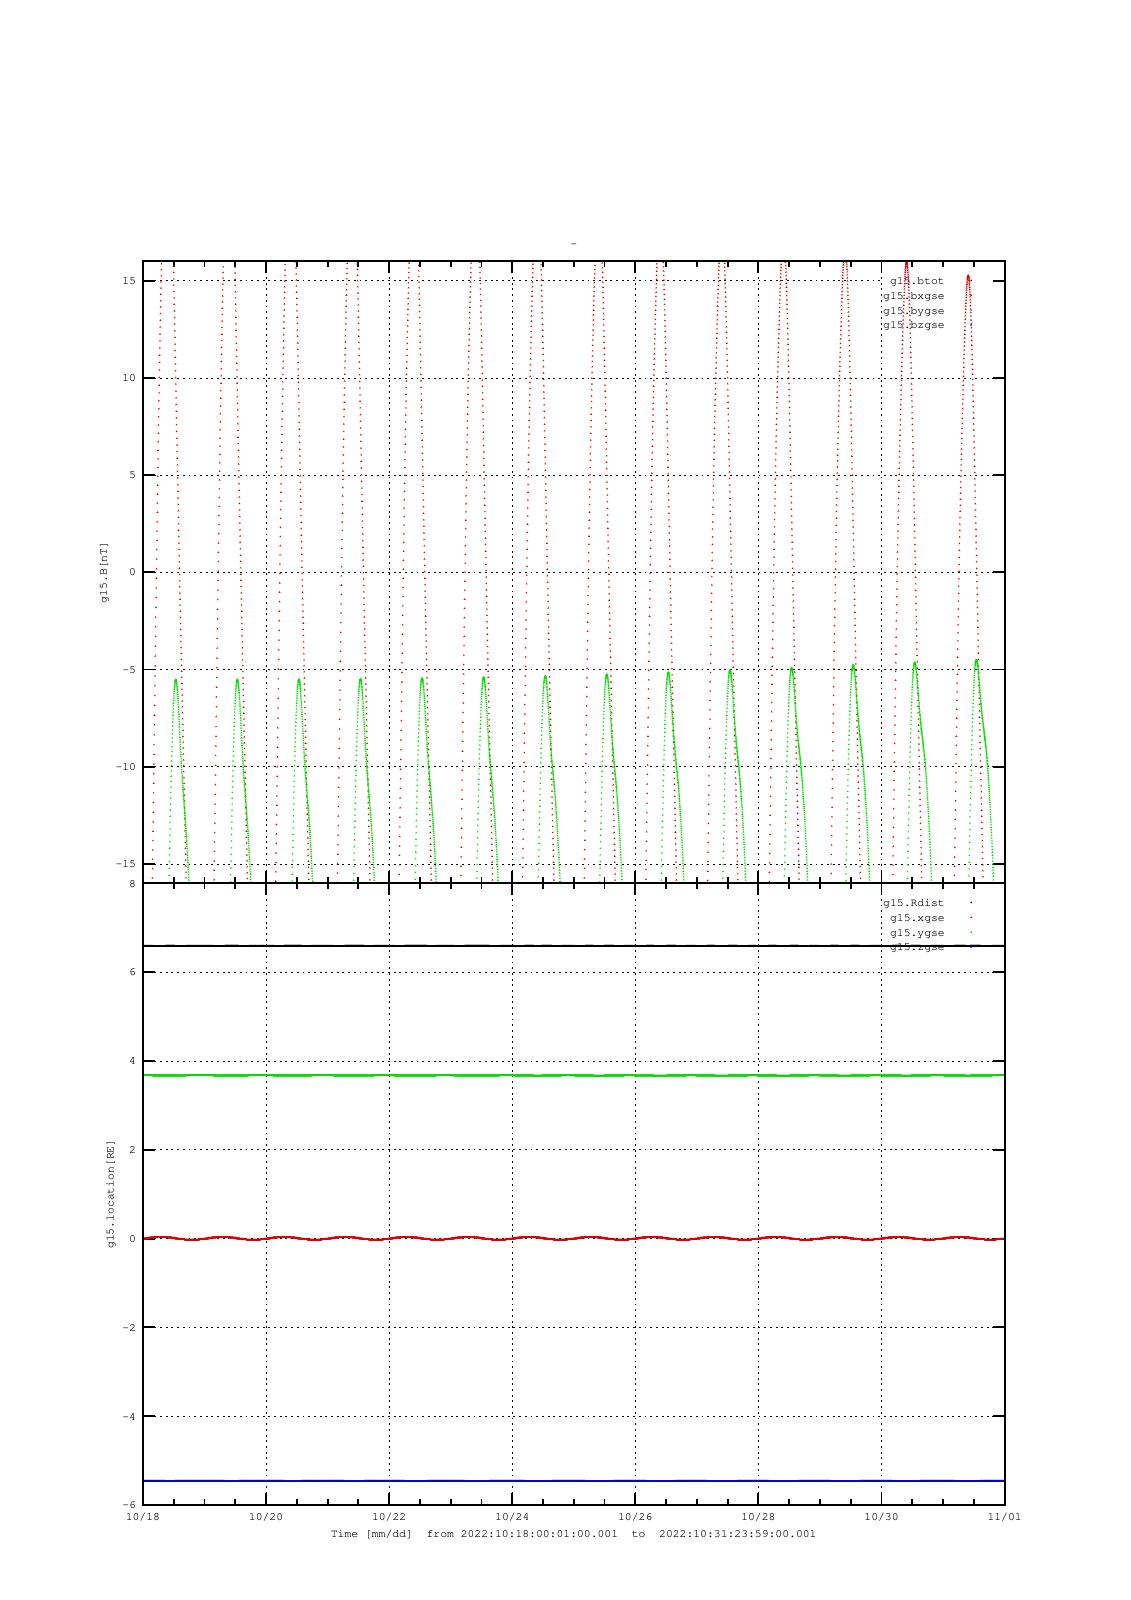Click the 15 tick on the g15.B axis

click(129, 281)
